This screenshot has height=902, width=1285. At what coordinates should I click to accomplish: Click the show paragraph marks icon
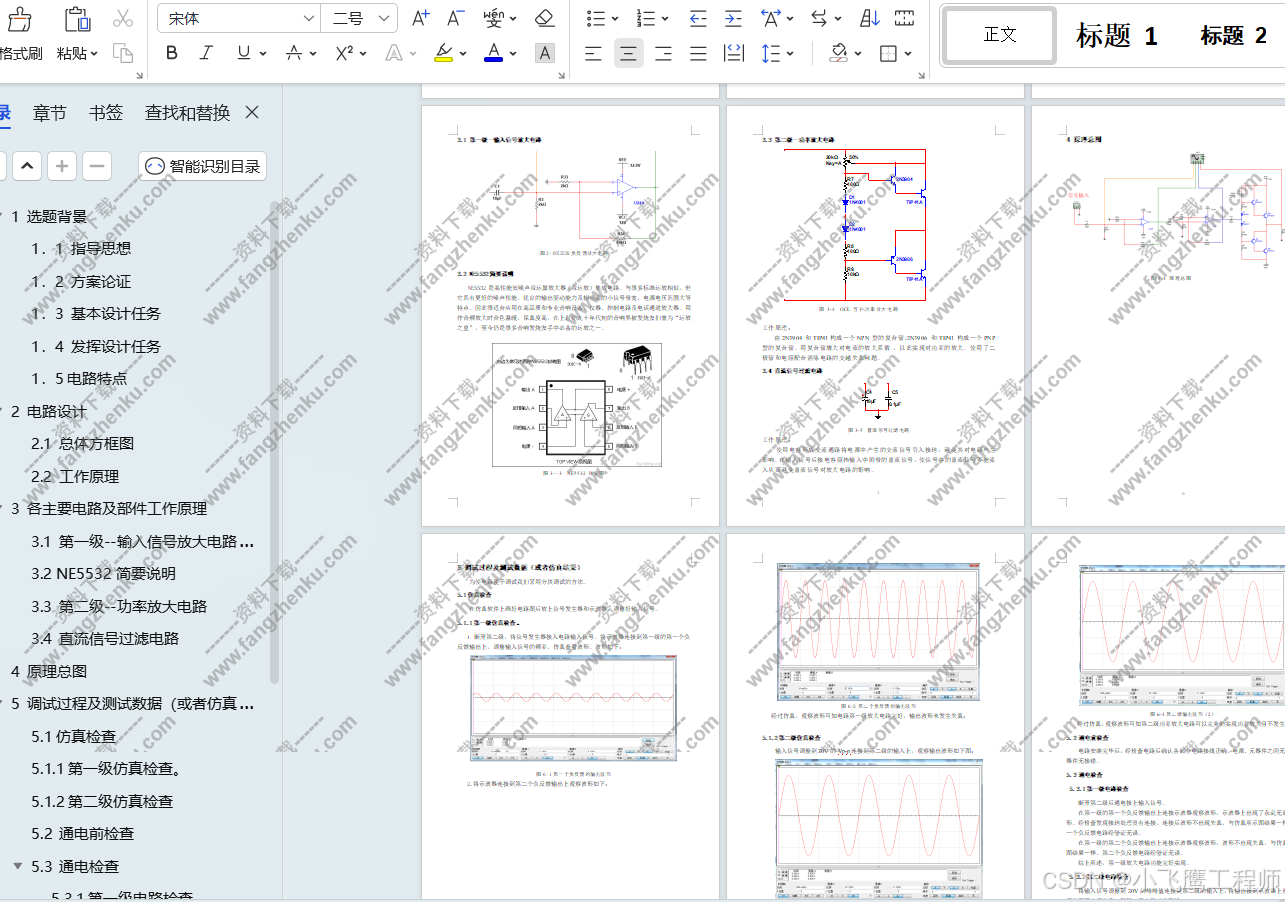click(904, 18)
